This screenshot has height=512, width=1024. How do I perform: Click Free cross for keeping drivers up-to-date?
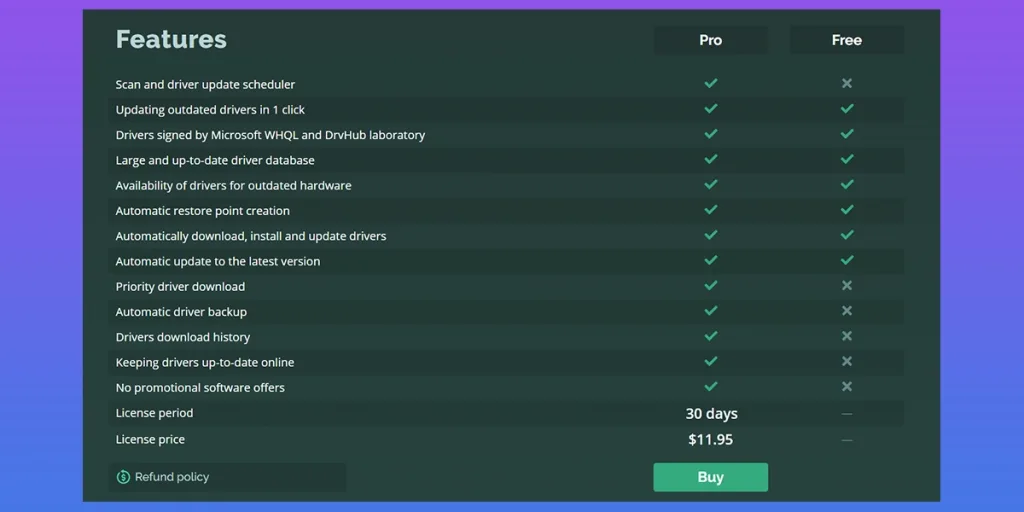(847, 362)
